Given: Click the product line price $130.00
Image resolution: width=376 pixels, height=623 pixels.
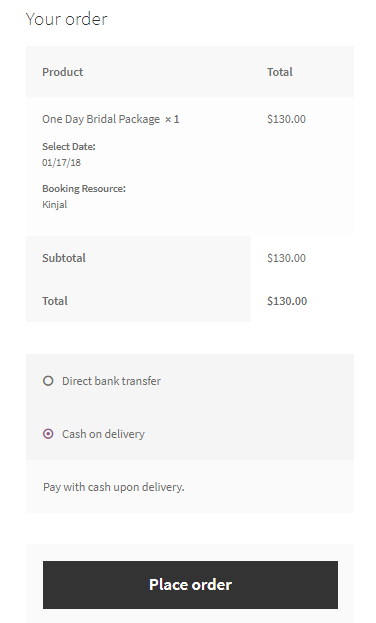Looking at the screenshot, I should coord(287,119).
